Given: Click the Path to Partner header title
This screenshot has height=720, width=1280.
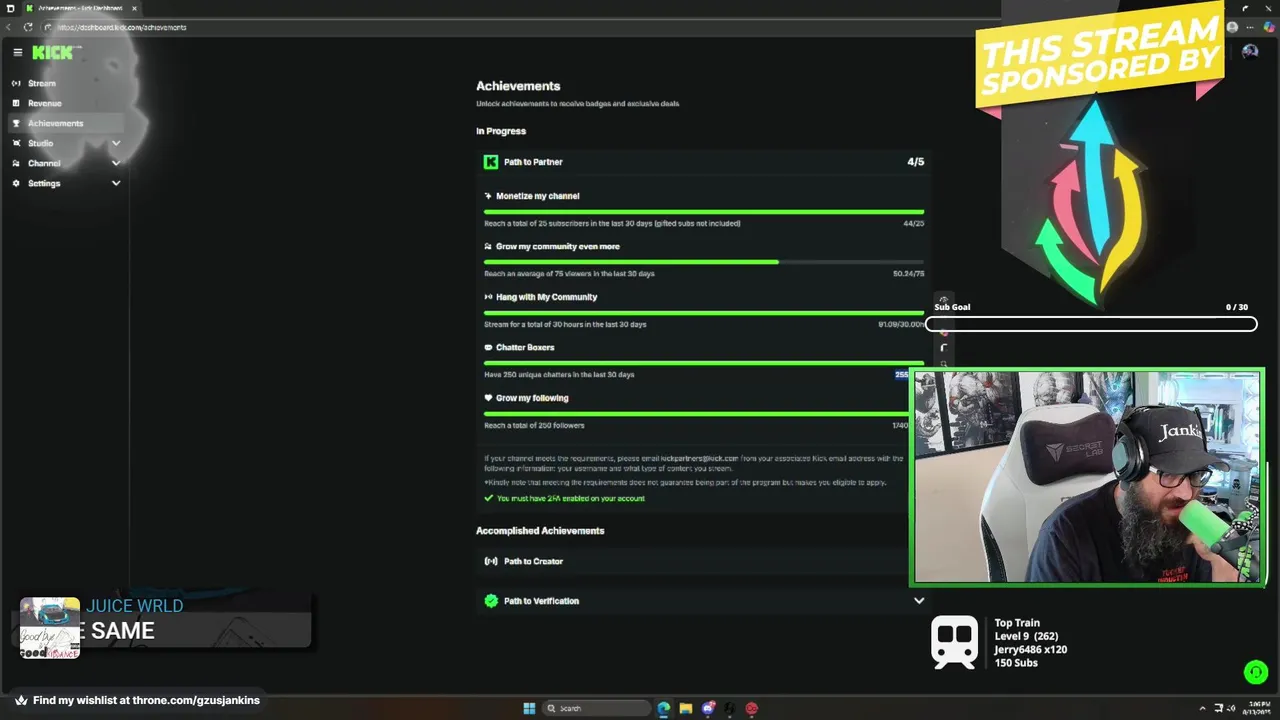Looking at the screenshot, I should 533,162.
